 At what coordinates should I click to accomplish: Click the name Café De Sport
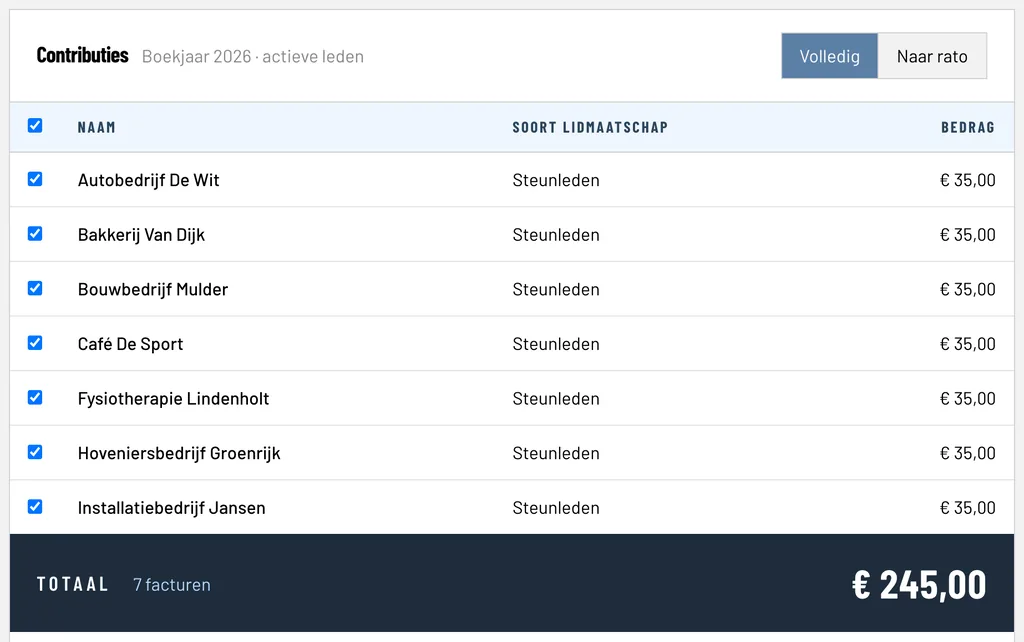coord(131,344)
